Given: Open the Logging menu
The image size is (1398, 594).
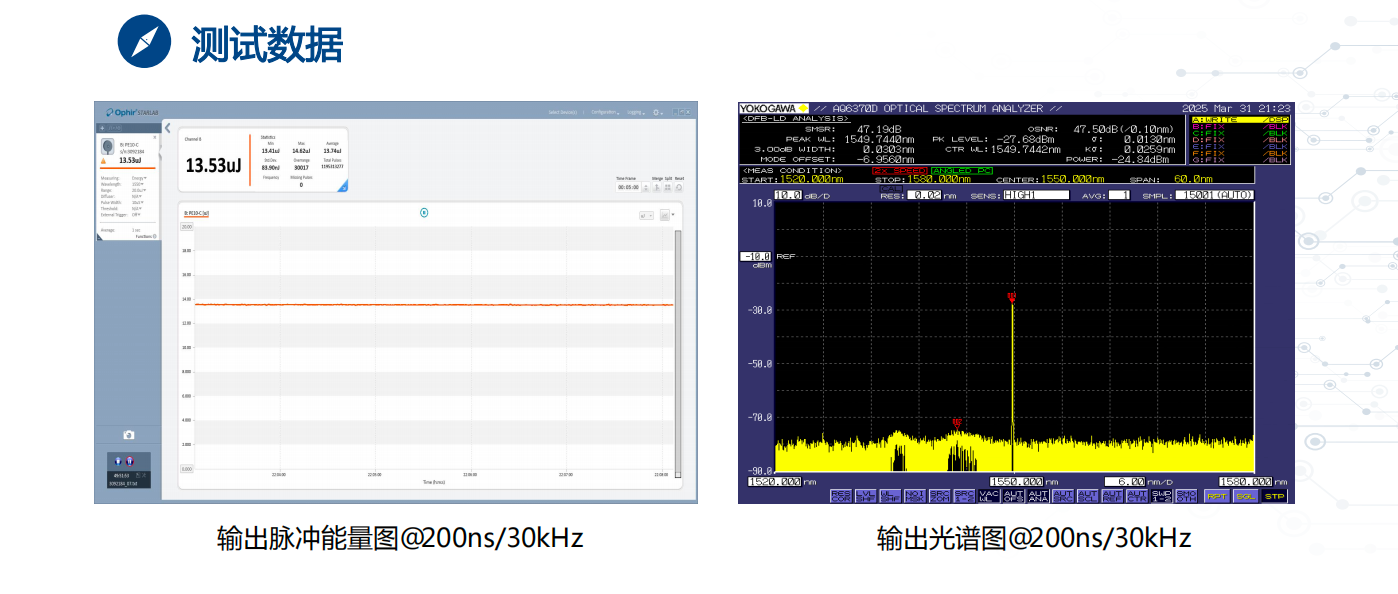Looking at the screenshot, I should (x=636, y=112).
